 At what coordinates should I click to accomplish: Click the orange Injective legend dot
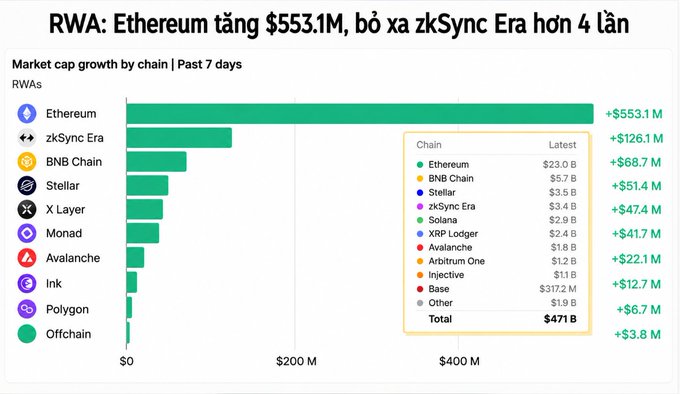pyautogui.click(x=420, y=275)
